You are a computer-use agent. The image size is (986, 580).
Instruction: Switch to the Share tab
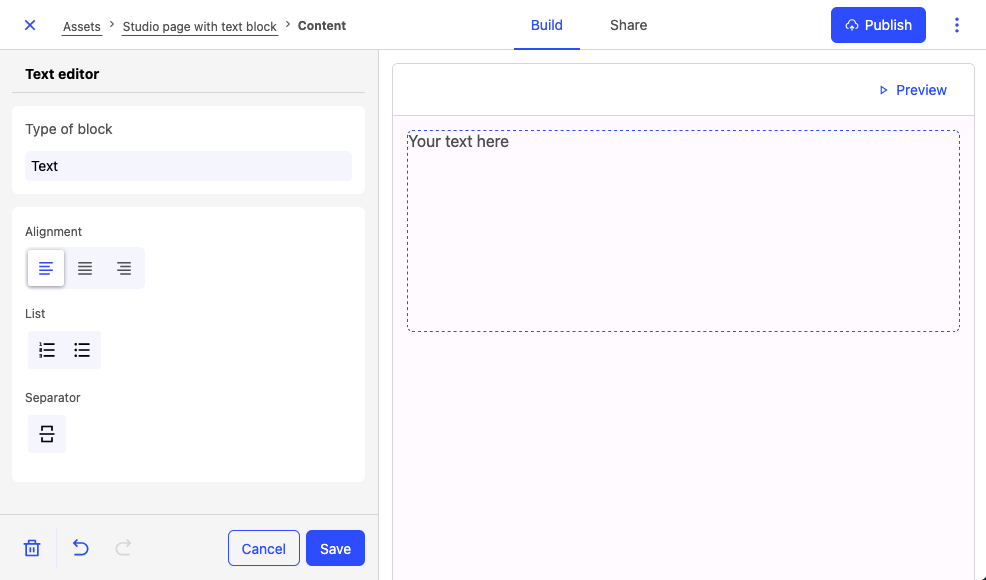point(628,25)
